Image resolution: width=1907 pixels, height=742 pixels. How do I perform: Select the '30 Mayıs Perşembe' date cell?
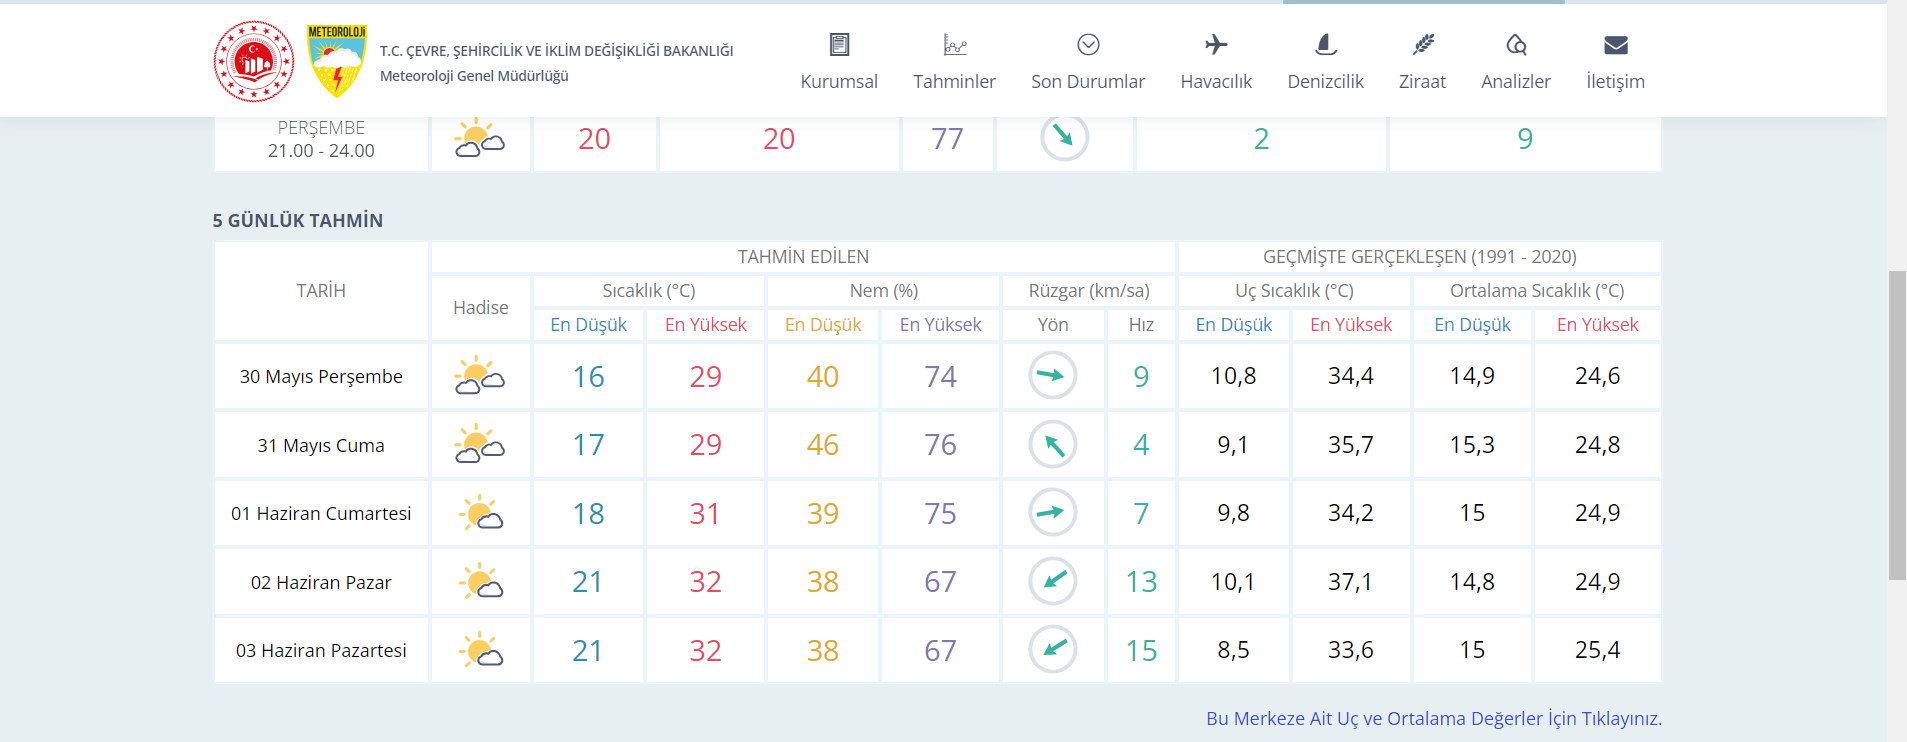tap(321, 376)
